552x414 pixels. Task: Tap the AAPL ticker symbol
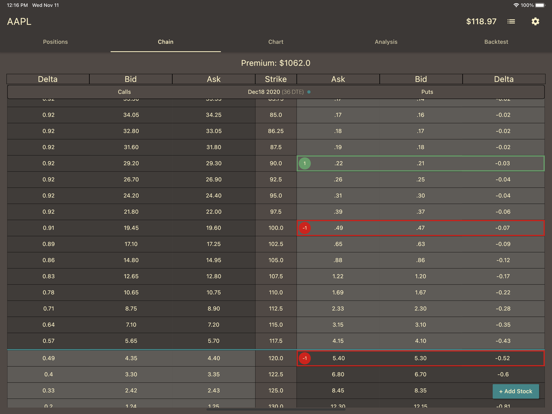(x=19, y=21)
